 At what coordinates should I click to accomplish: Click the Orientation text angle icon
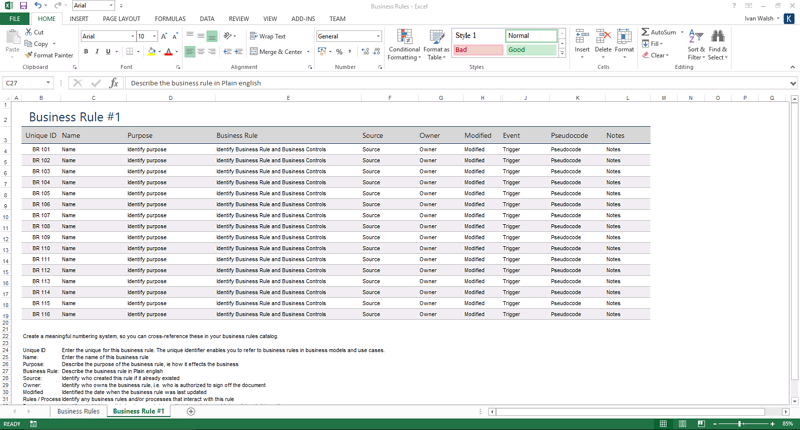tap(228, 36)
